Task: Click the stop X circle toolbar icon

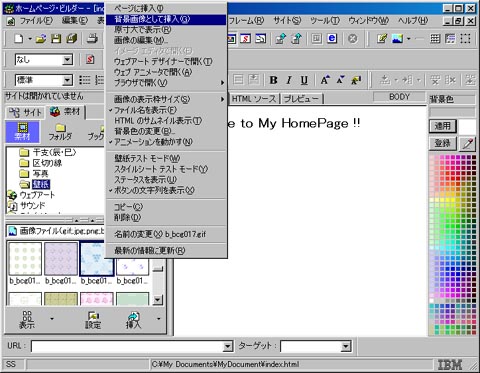Action: point(352,39)
